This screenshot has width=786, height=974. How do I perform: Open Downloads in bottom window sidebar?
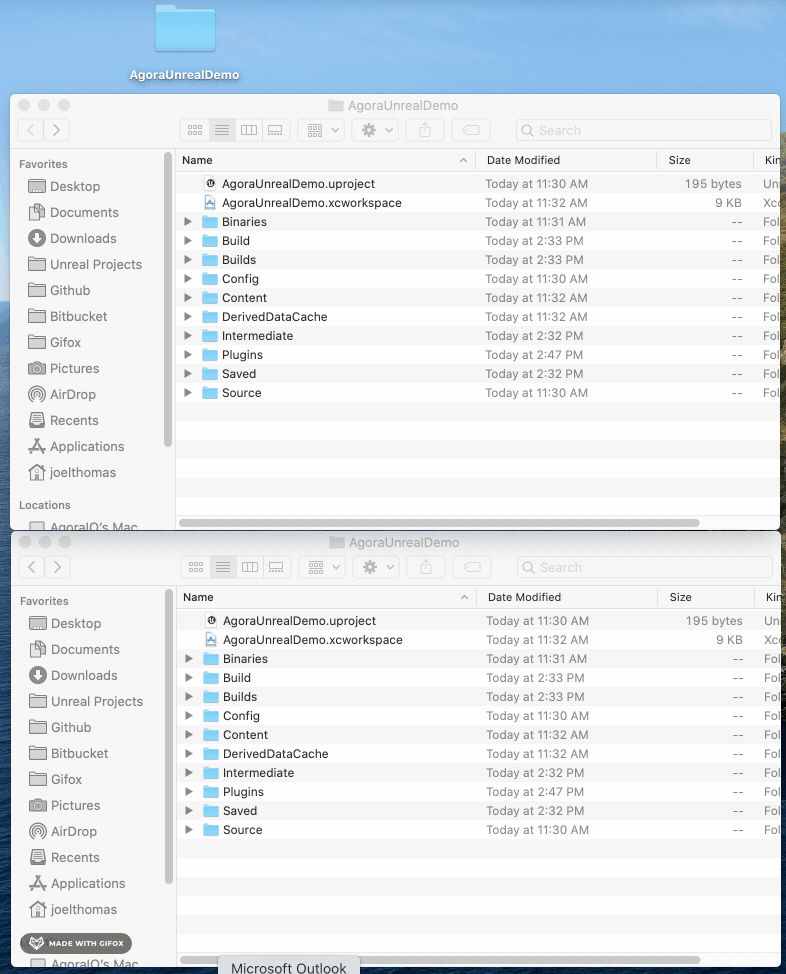click(x=73, y=676)
